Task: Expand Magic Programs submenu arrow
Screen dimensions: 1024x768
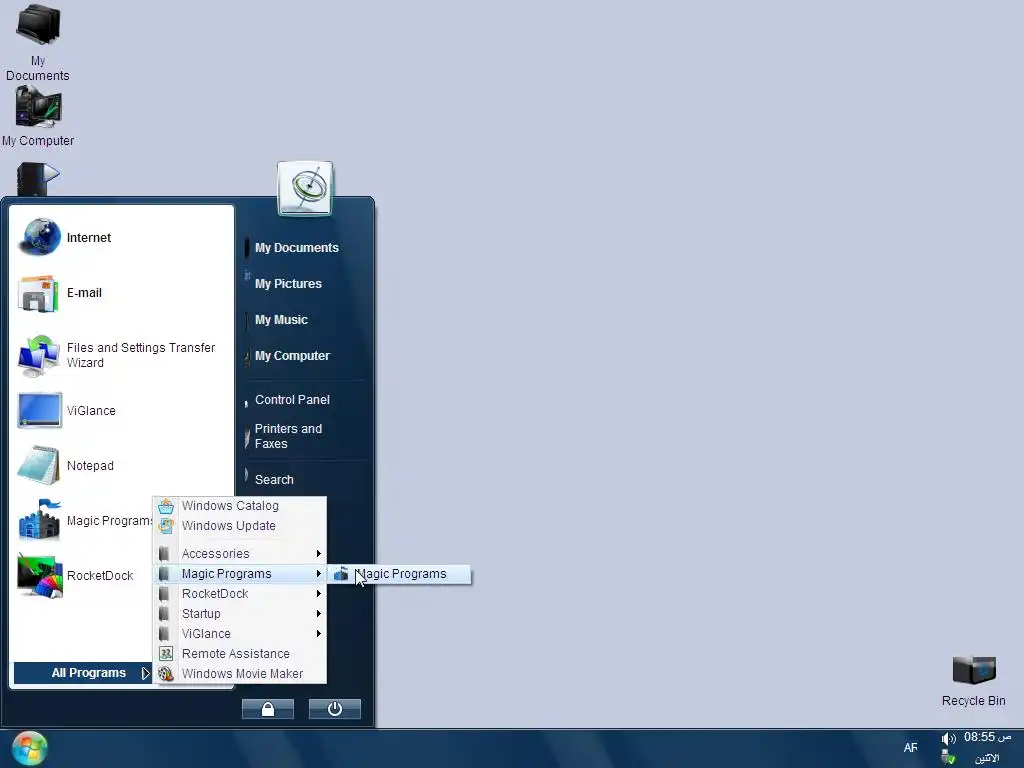Action: point(319,574)
